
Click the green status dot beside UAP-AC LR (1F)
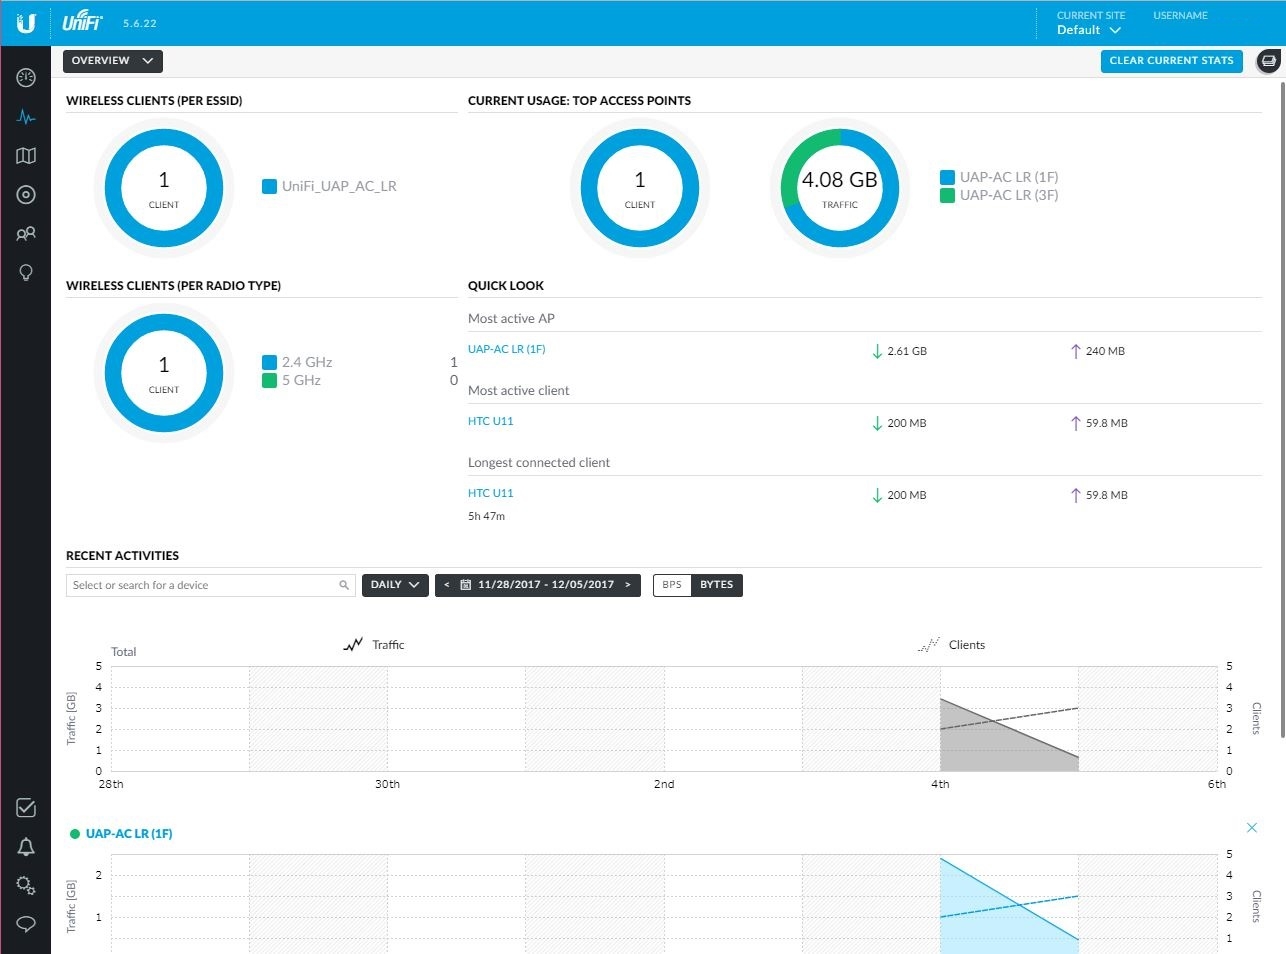[75, 834]
